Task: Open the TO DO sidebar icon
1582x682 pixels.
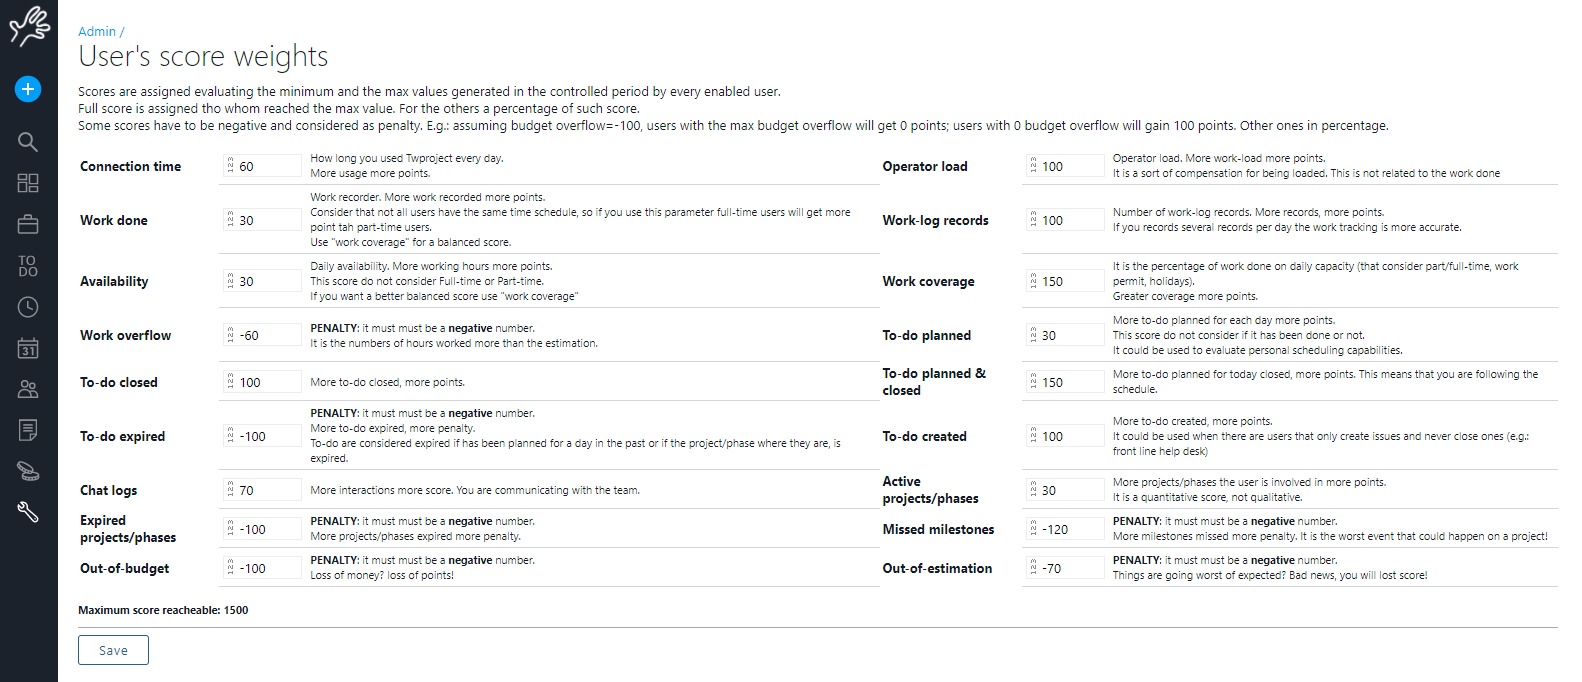Action: (28, 266)
